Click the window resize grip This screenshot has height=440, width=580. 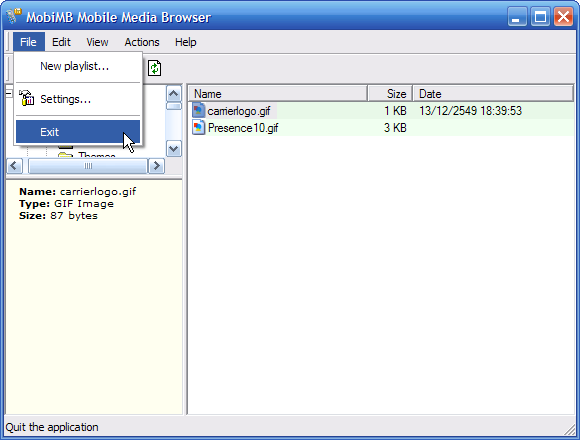coord(570,429)
